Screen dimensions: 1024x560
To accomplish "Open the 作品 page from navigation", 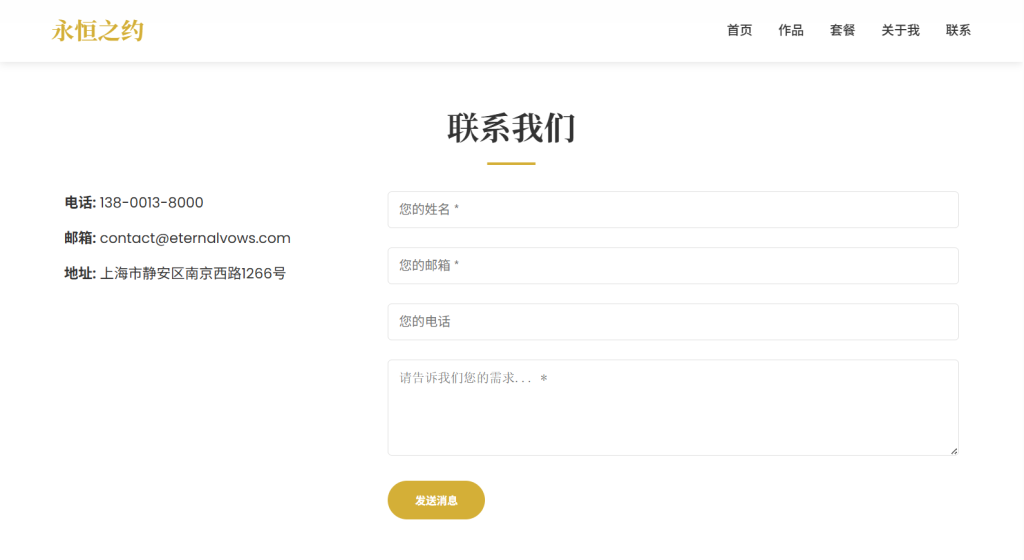I will [791, 31].
